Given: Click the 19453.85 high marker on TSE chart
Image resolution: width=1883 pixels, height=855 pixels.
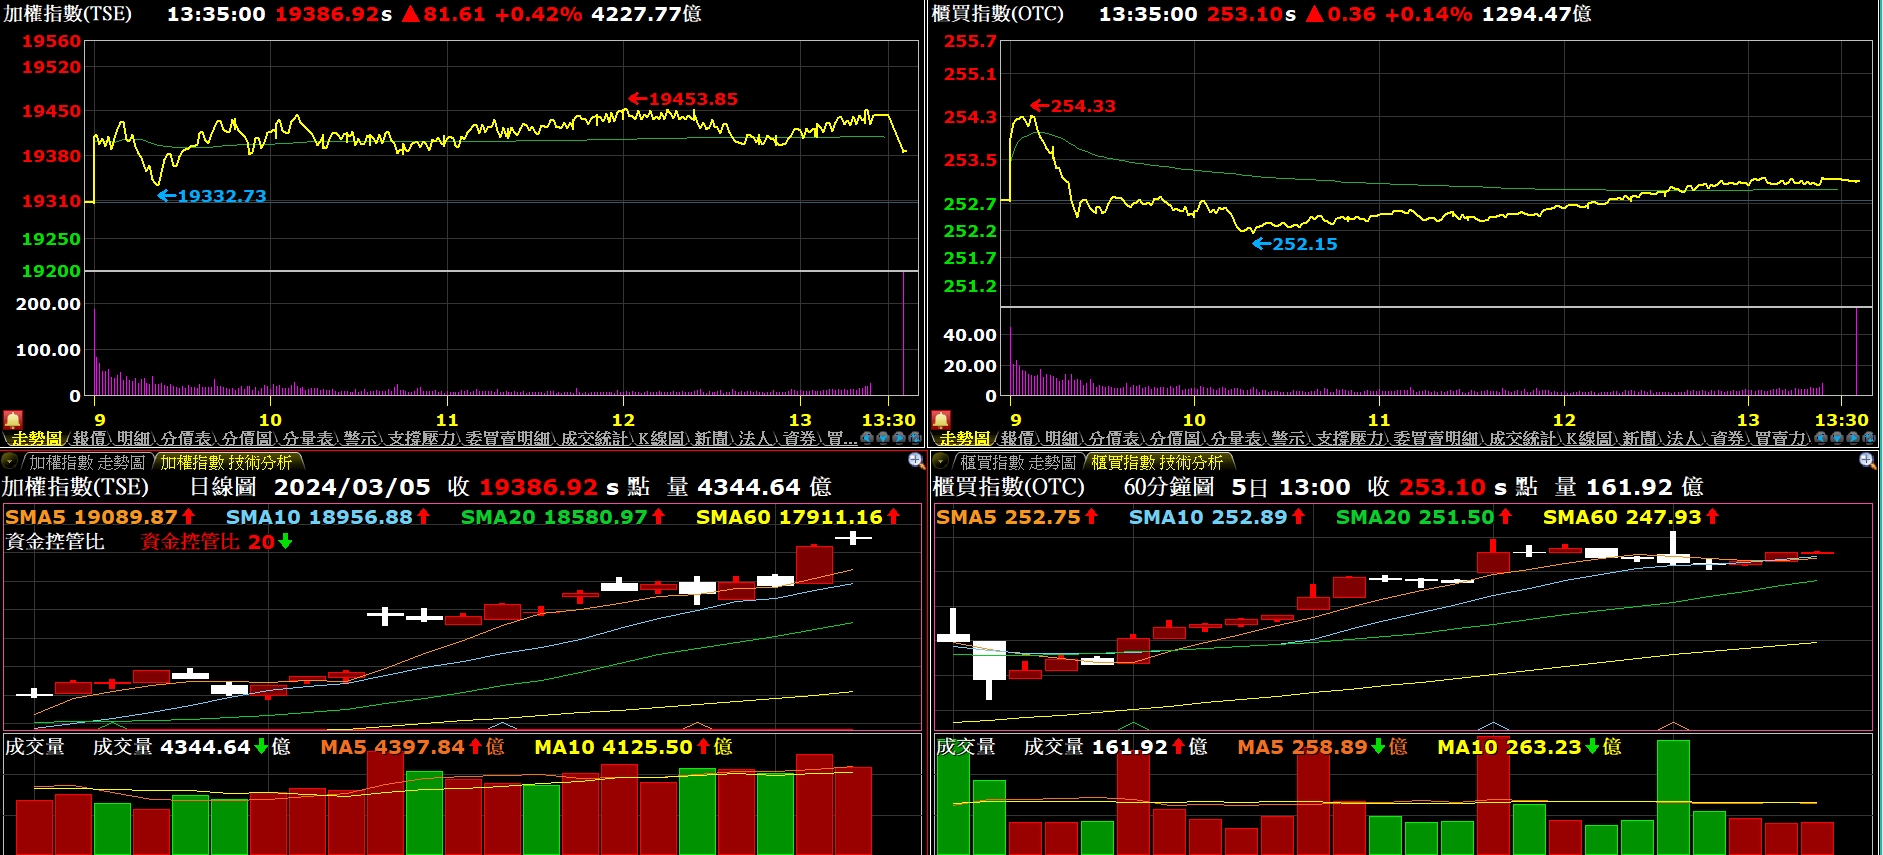Looking at the screenshot, I should 692,99.
